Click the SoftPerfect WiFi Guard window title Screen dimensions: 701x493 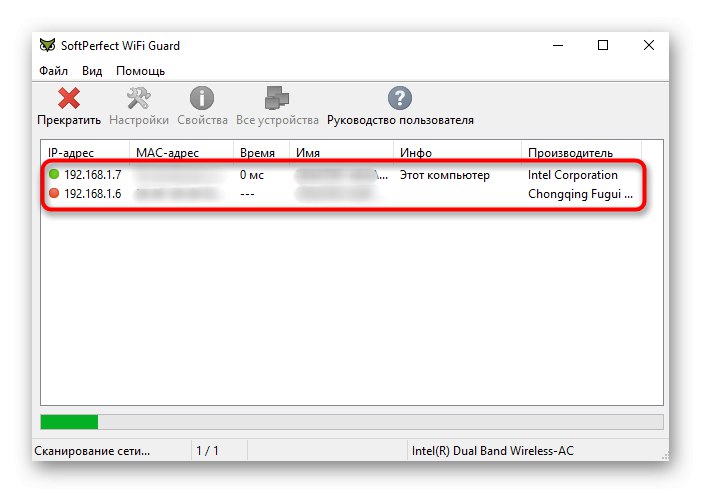[x=120, y=46]
